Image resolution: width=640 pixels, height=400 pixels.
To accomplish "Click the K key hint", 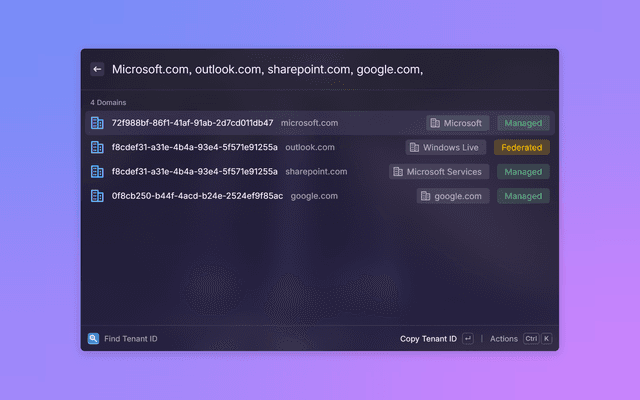I will coord(547,338).
